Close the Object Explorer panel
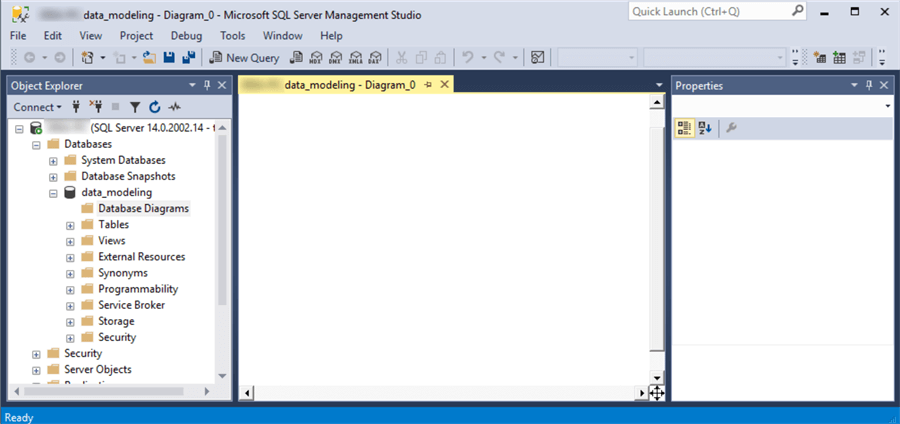 pyautogui.click(x=222, y=85)
